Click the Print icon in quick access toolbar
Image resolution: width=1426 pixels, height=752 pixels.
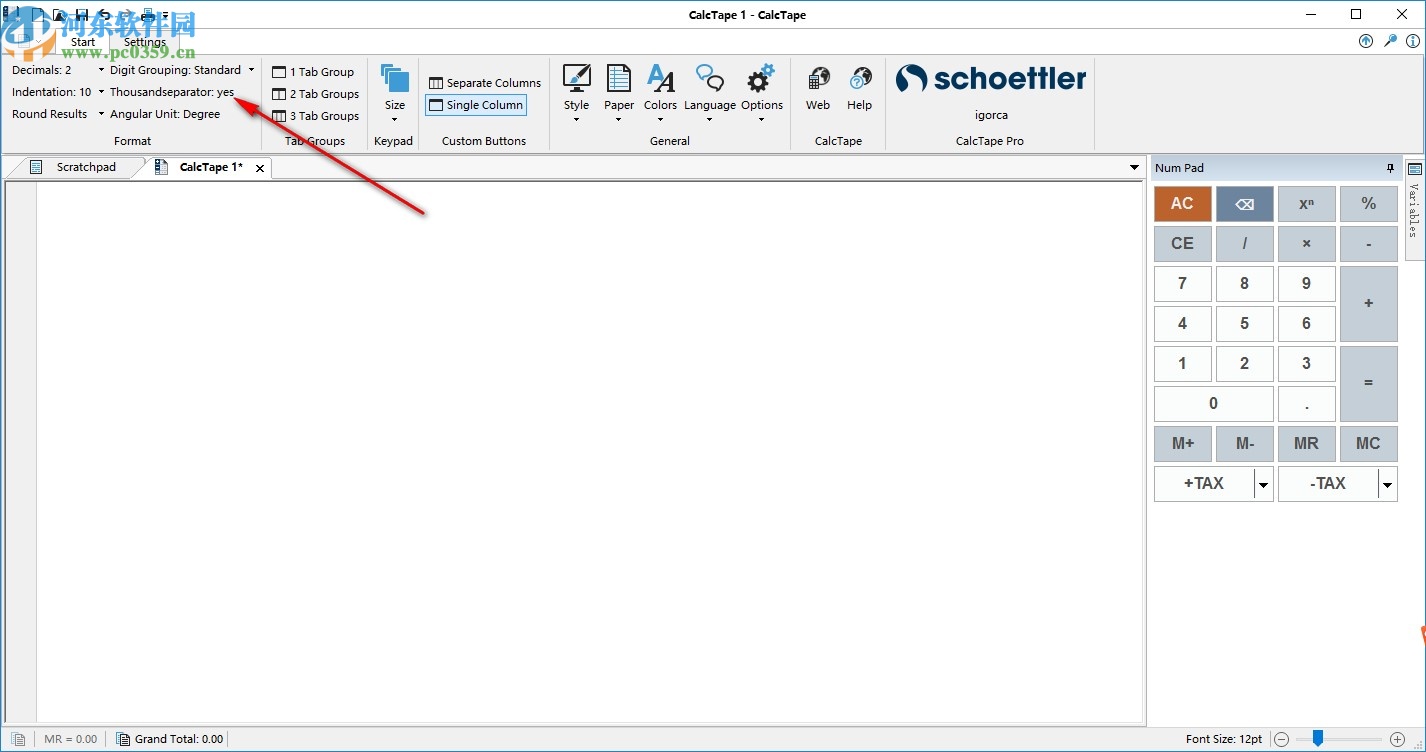[x=147, y=15]
